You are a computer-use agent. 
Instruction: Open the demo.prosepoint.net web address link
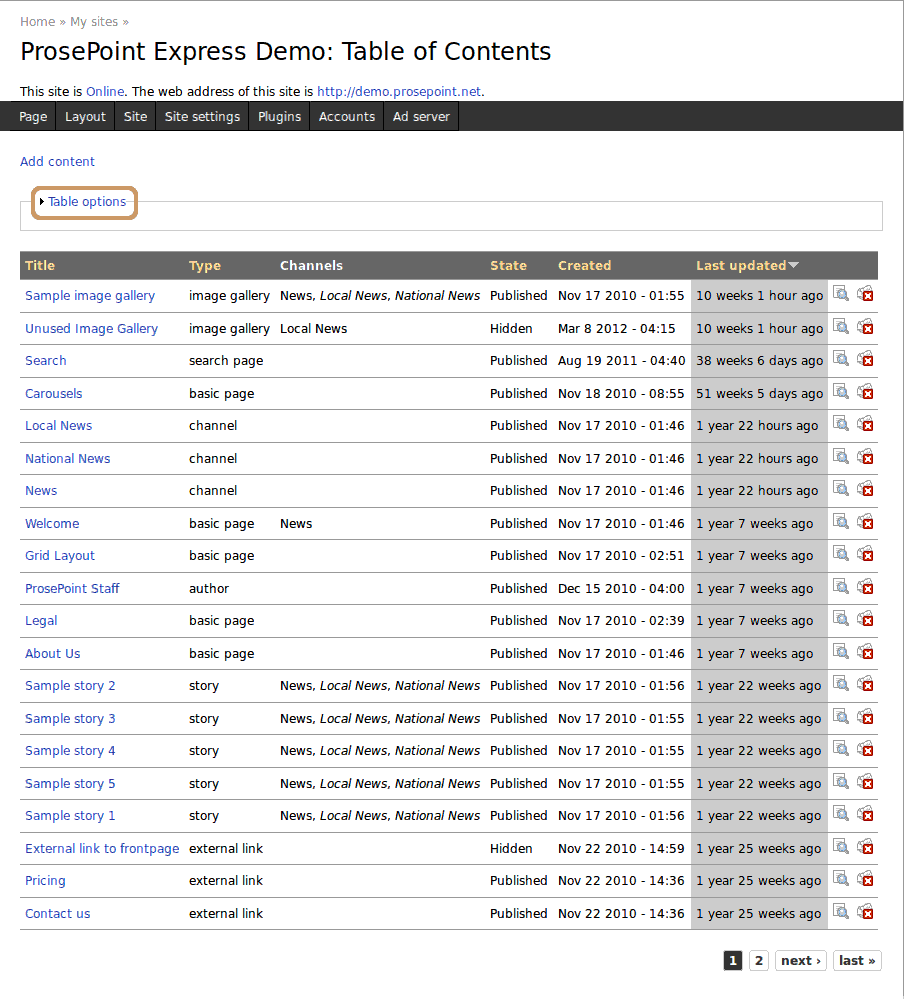399,92
